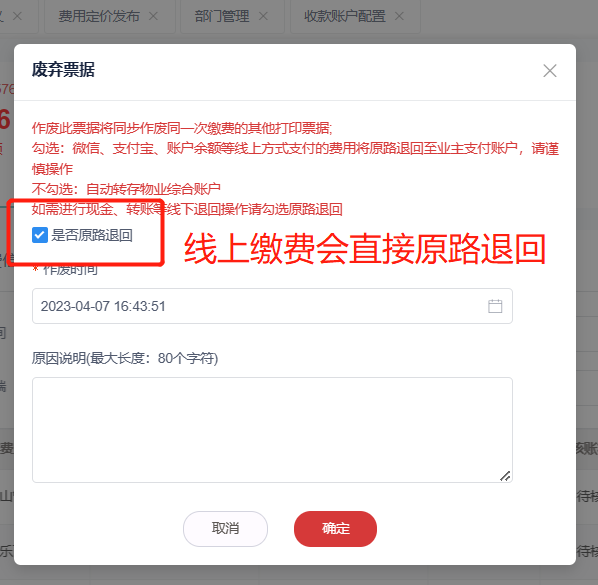Open the calendar picker icon in 作废时间 field
Viewport: 598px width, 585px height.
tap(495, 306)
